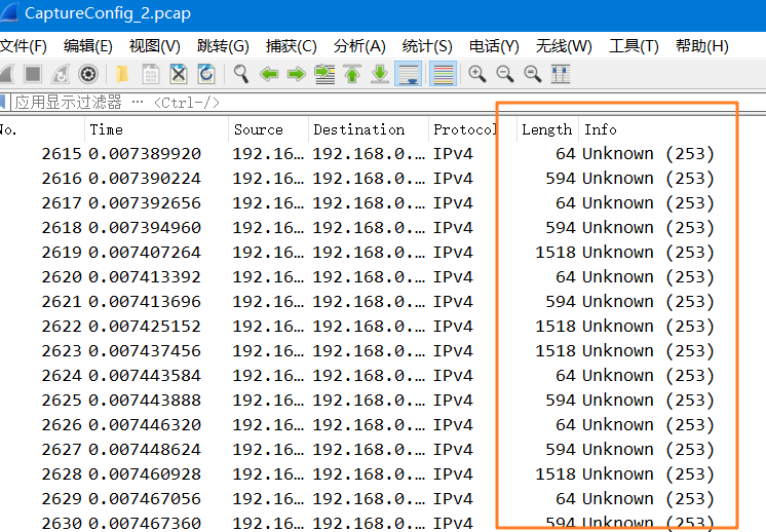Click the restart capture icon
Screen dimensions: 766x532
pos(61,74)
